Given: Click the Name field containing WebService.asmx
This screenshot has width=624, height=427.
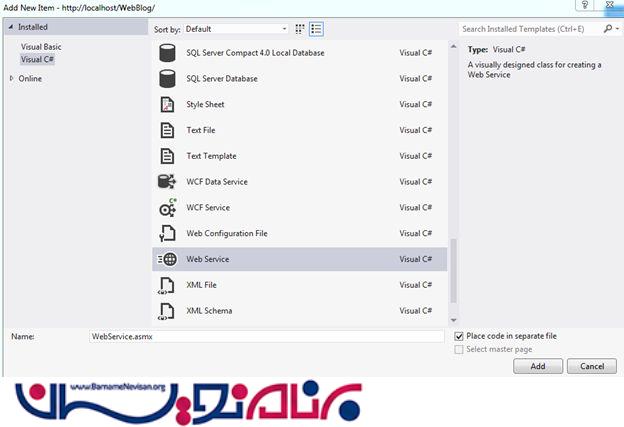Looking at the screenshot, I should (265, 337).
